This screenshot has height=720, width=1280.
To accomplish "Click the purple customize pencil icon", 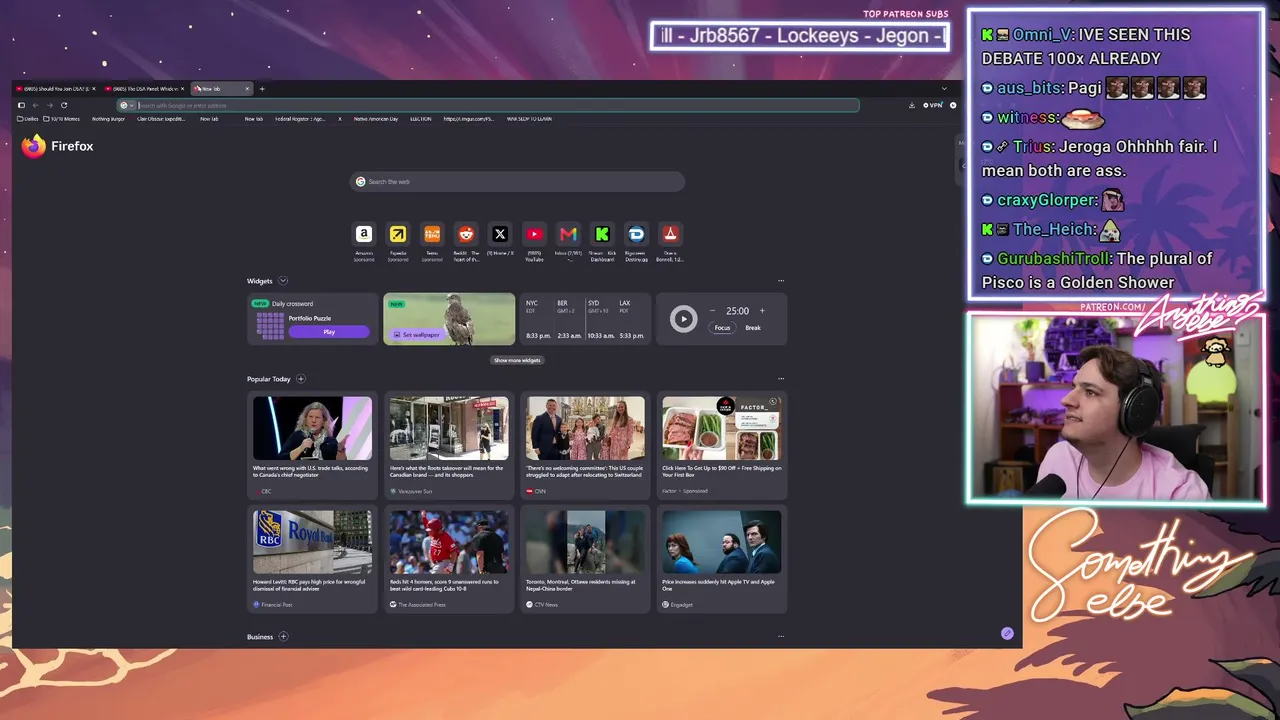I will click(x=1007, y=633).
